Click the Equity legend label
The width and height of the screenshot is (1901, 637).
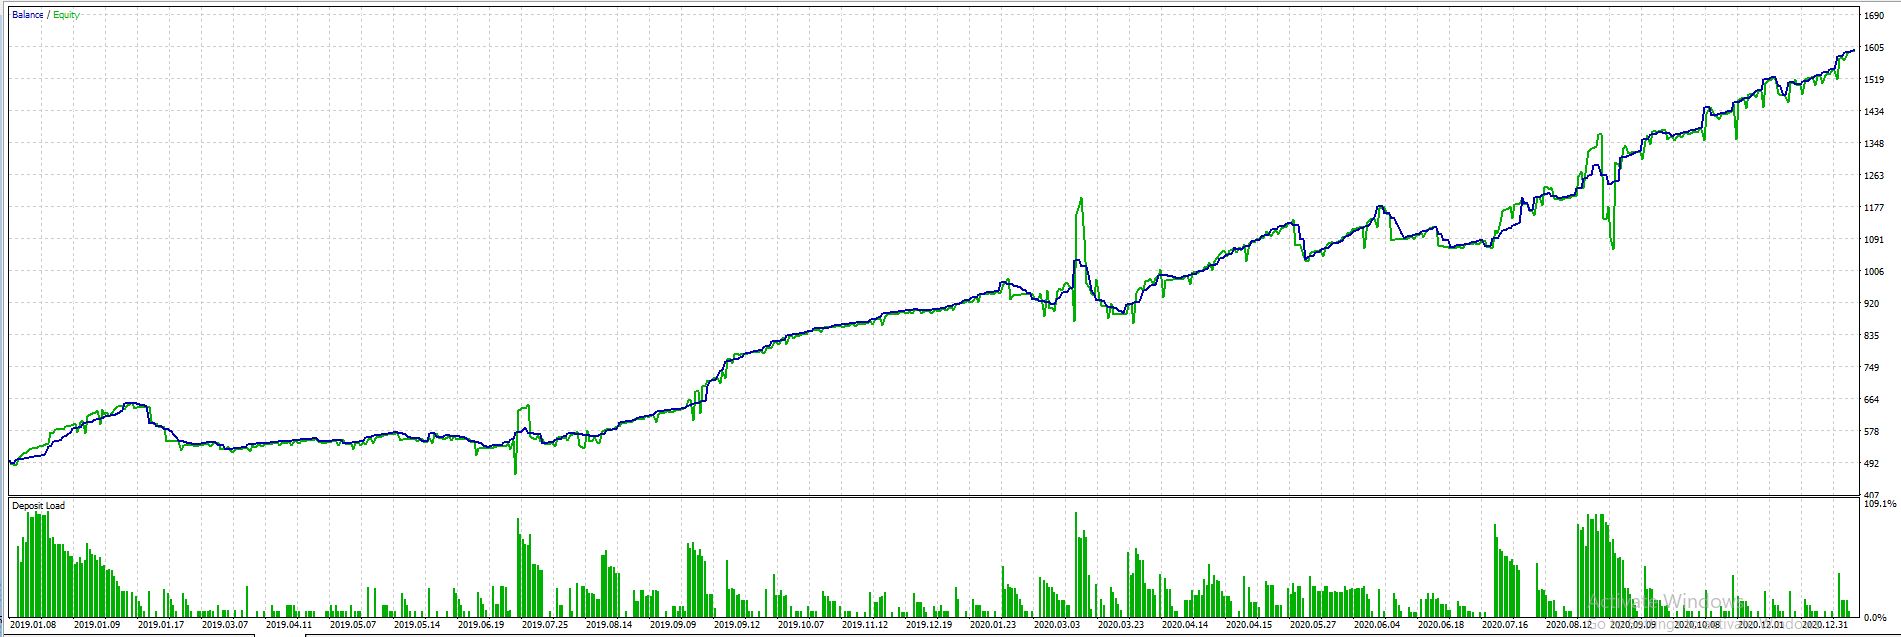coord(66,15)
